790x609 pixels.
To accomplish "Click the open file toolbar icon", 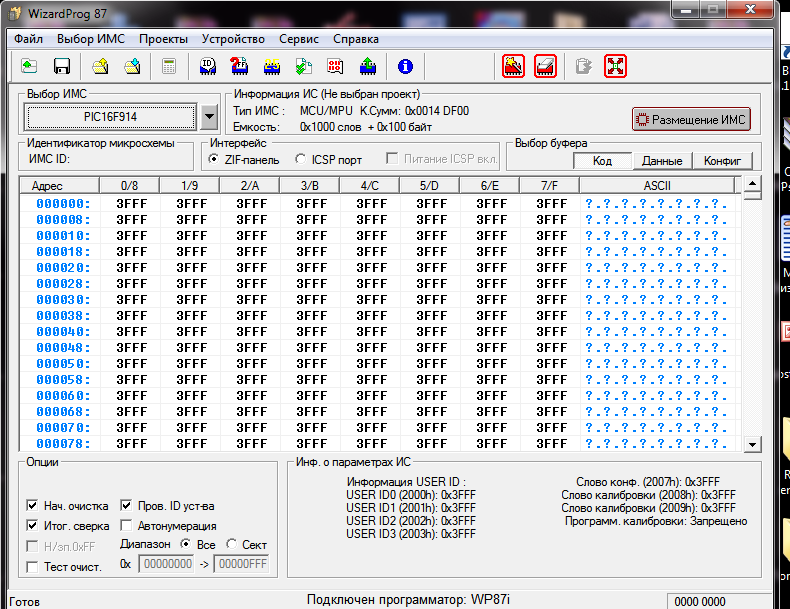I will tap(29, 66).
